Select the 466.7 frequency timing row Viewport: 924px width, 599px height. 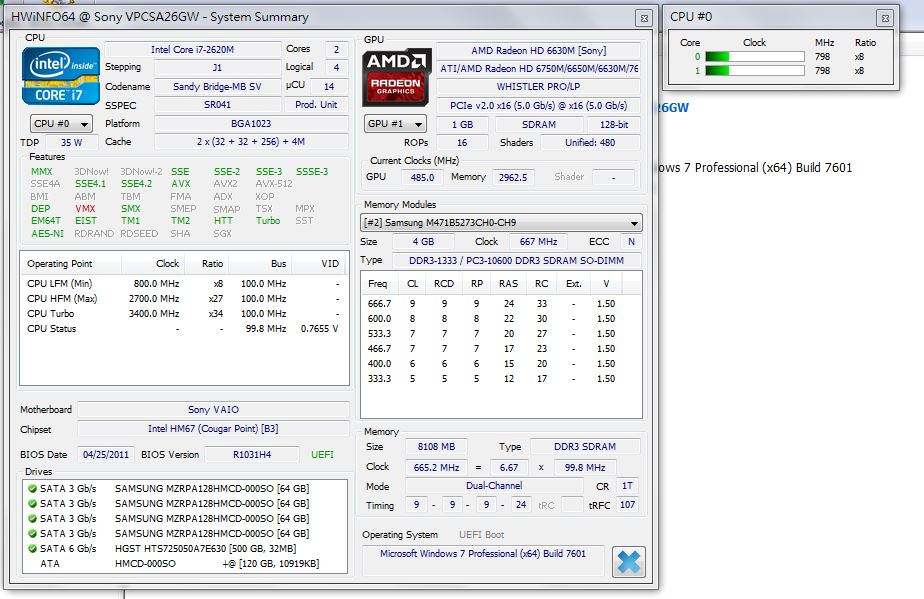[x=500, y=349]
